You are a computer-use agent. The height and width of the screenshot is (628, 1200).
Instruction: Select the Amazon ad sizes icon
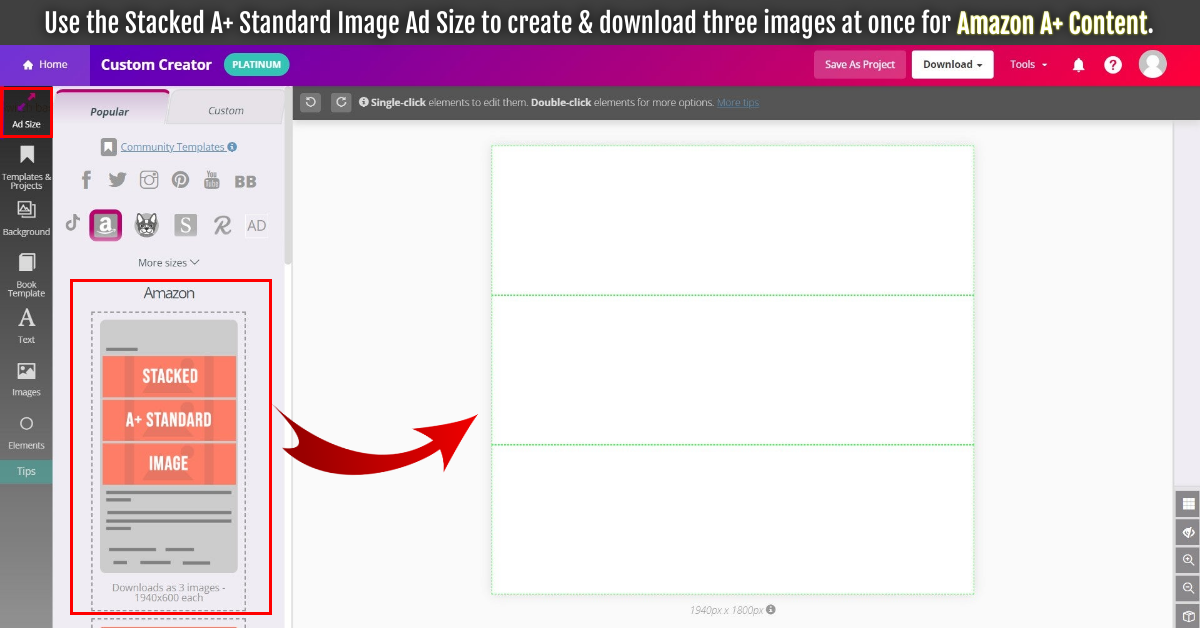pos(105,225)
